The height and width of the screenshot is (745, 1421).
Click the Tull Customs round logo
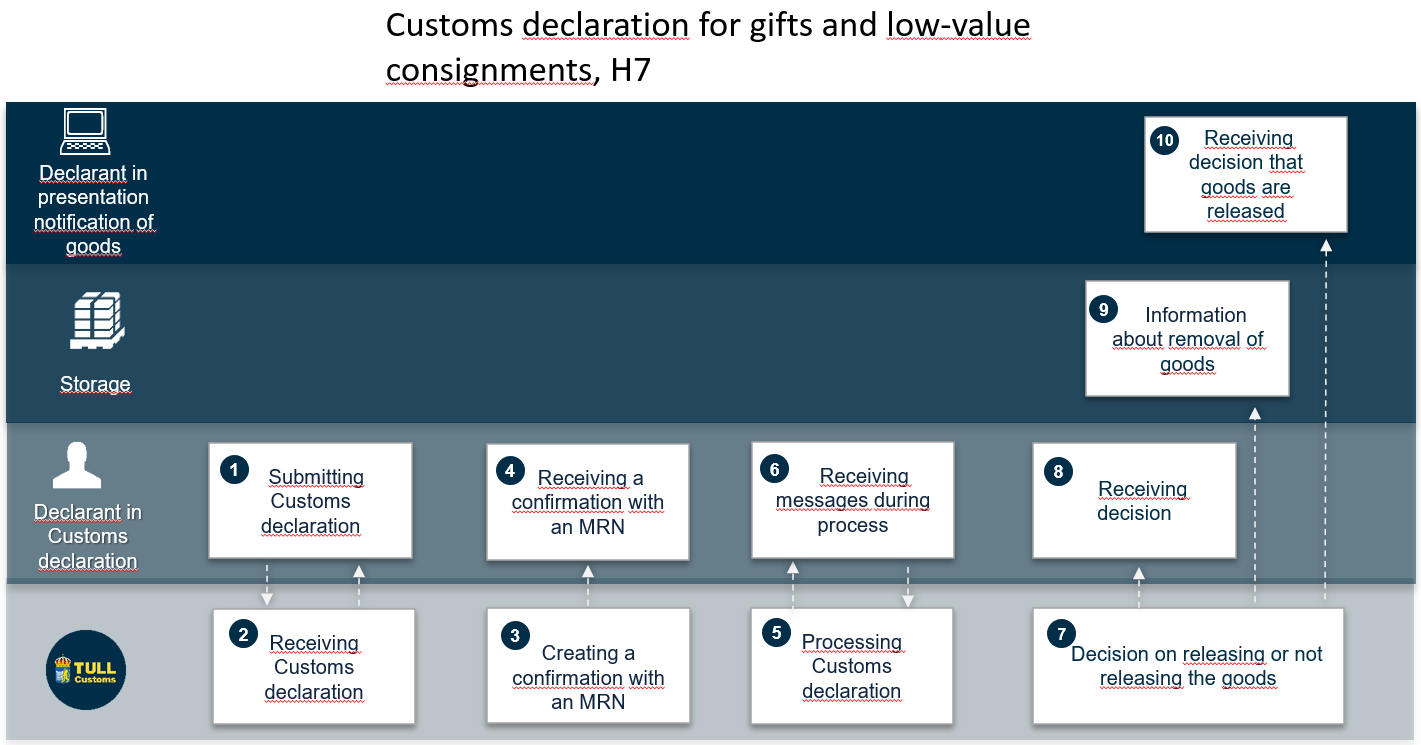click(86, 669)
